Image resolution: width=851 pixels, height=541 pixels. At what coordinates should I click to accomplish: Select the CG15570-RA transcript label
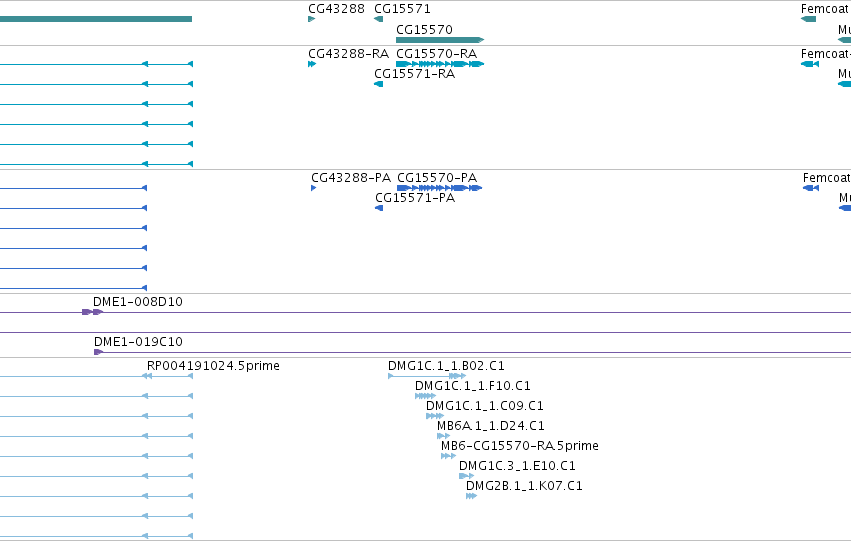pos(436,54)
